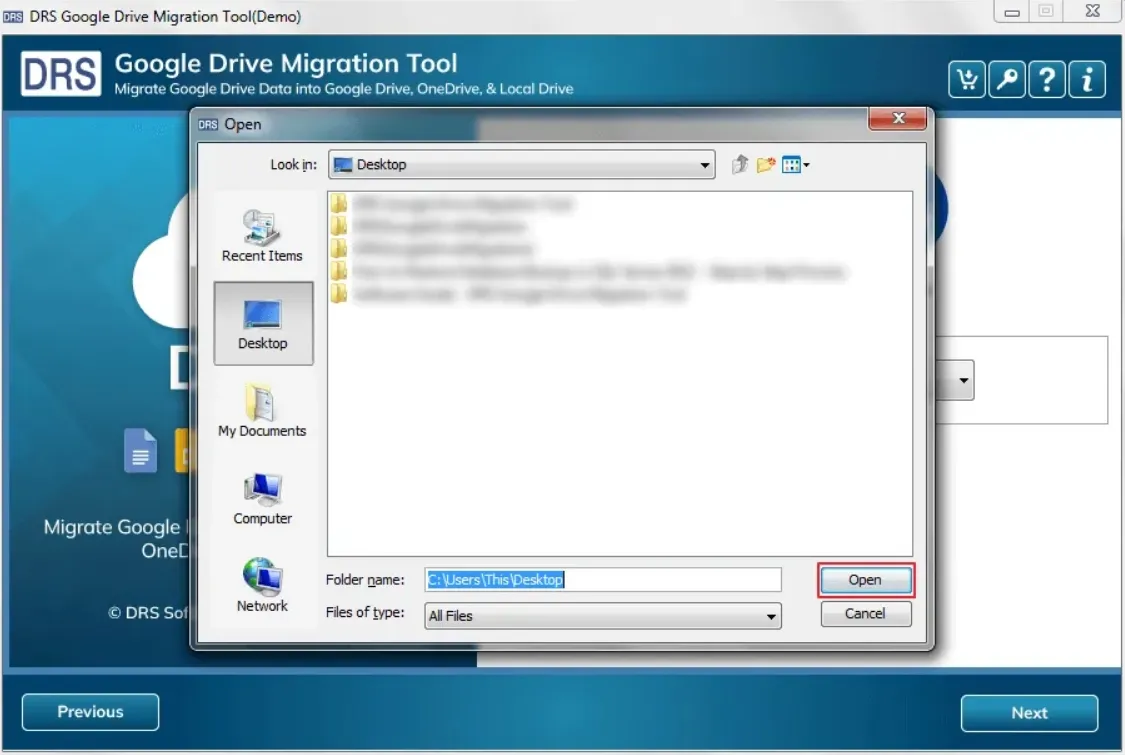This screenshot has height=755, width=1125.
Task: Open Network from the places sidebar
Action: 262,585
